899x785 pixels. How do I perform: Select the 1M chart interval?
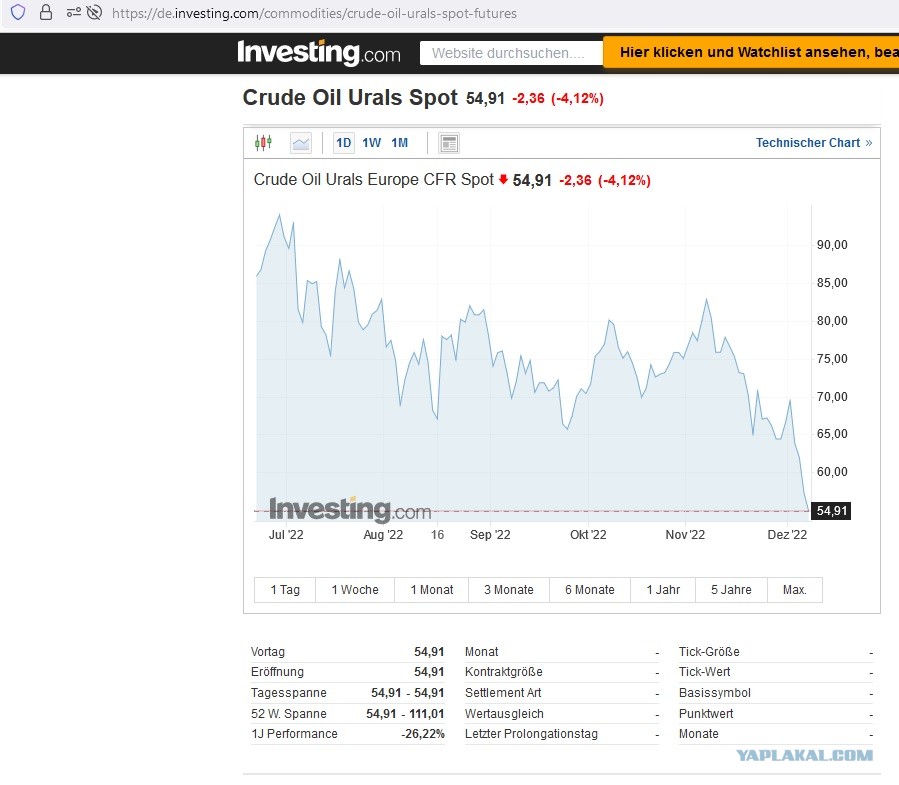399,143
